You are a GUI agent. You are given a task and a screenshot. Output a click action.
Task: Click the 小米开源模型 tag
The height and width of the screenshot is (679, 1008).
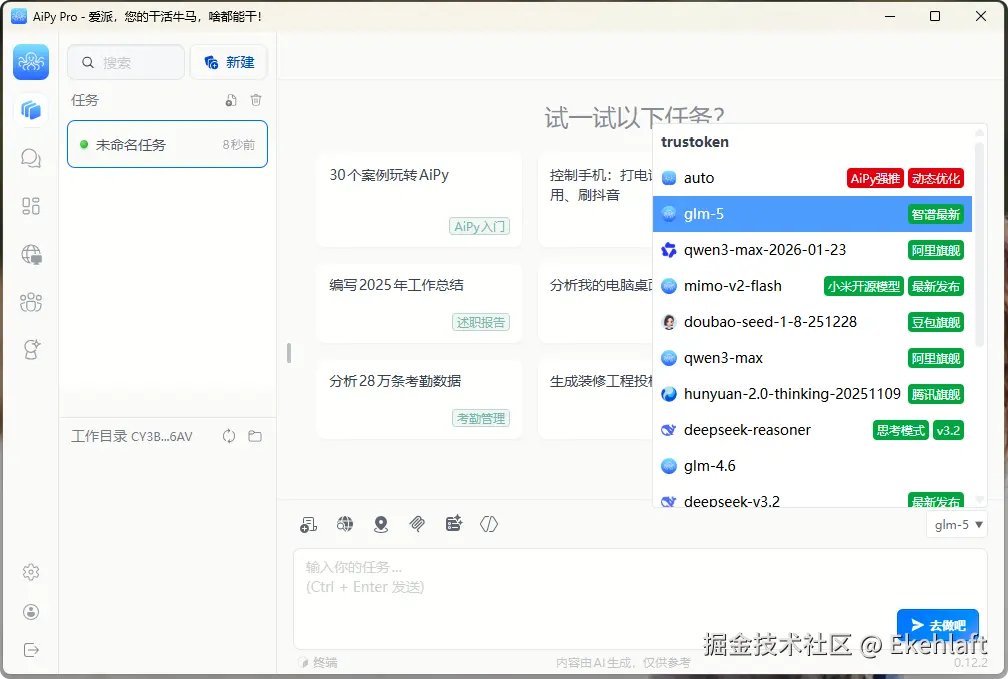point(864,286)
